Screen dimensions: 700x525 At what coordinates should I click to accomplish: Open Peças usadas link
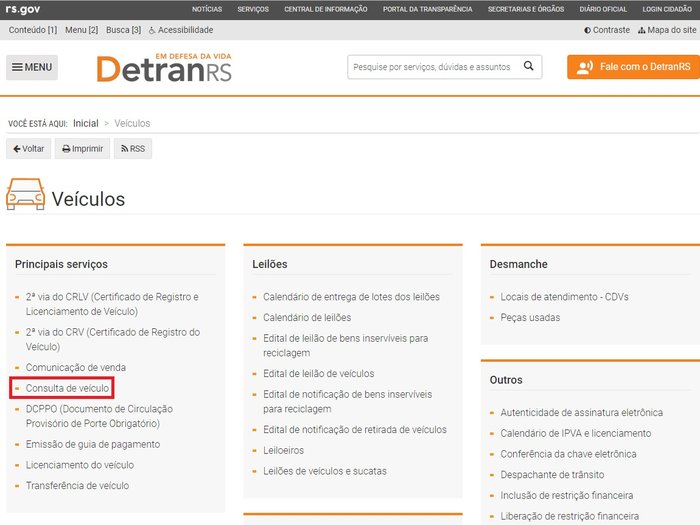pyautogui.click(x=530, y=317)
